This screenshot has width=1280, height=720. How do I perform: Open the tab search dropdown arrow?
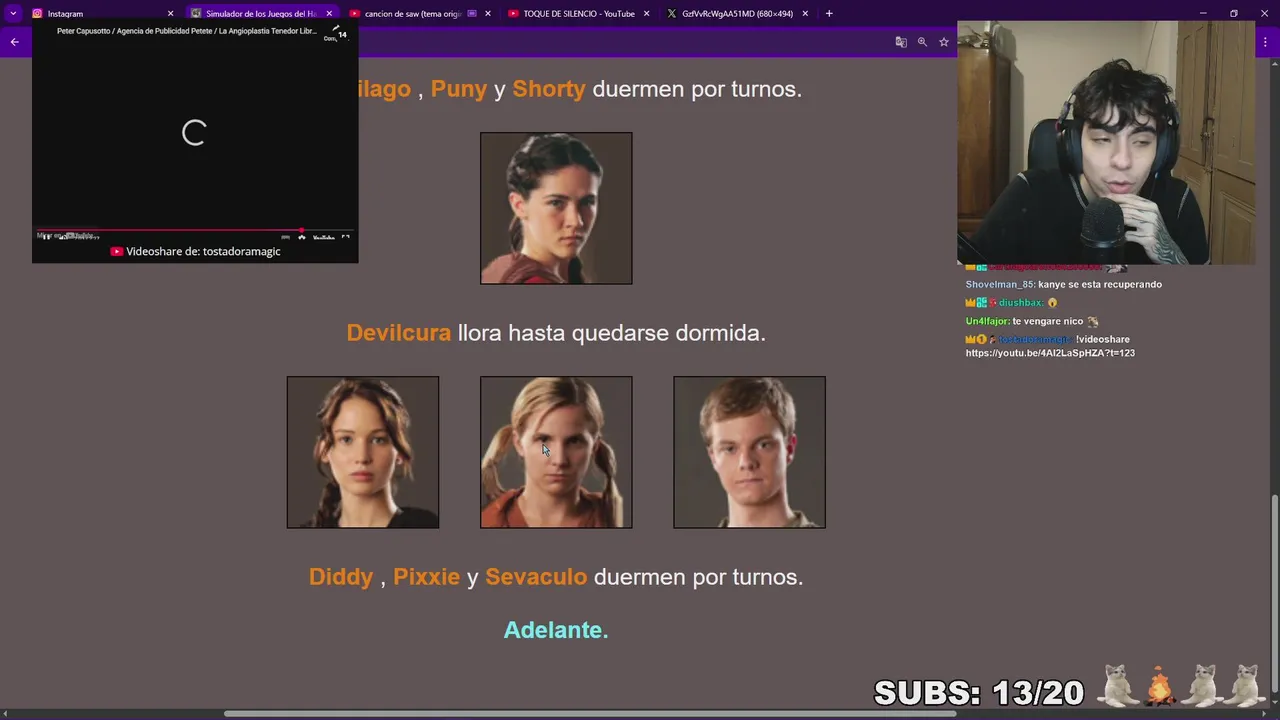click(12, 14)
